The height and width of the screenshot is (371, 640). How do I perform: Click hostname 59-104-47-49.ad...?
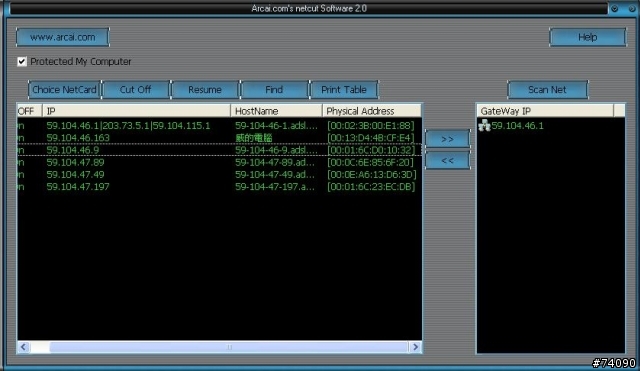pyautogui.click(x=275, y=175)
